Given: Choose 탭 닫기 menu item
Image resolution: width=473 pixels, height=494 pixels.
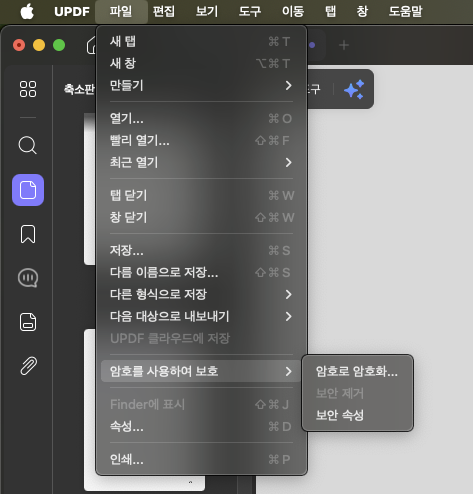Looking at the screenshot, I should coord(201,196).
